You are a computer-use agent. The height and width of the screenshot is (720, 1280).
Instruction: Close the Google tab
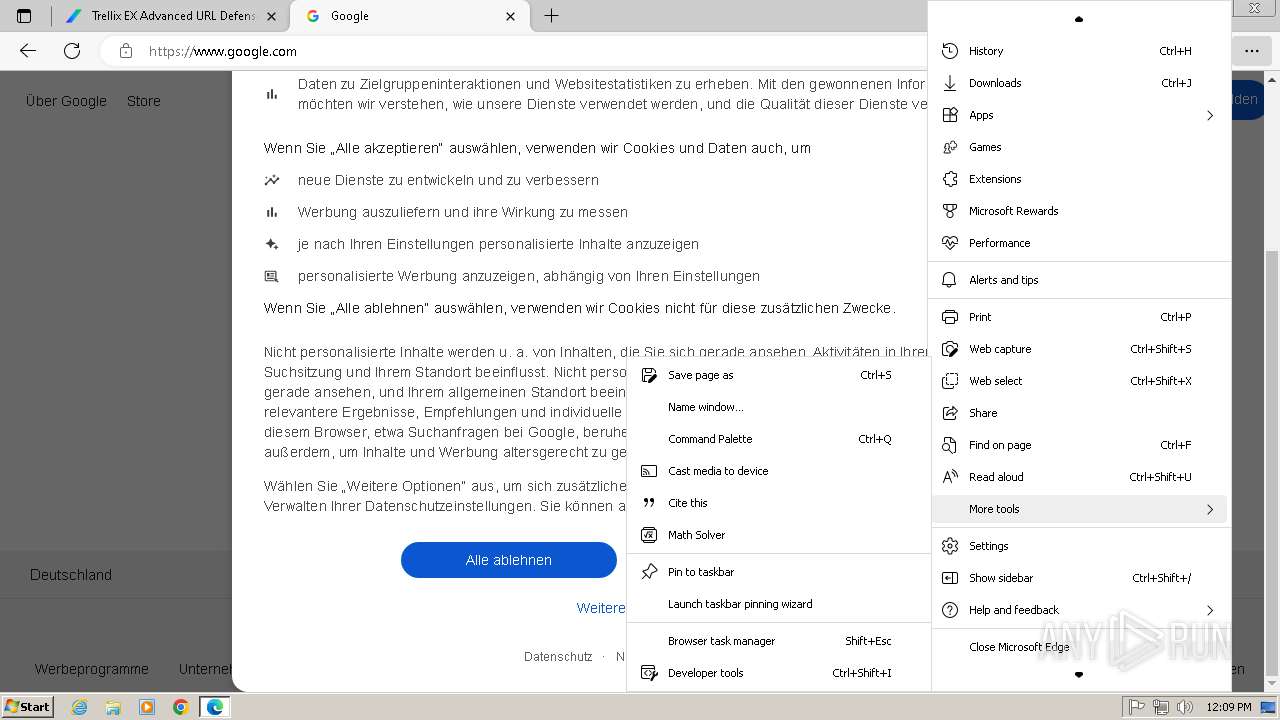pyautogui.click(x=510, y=16)
